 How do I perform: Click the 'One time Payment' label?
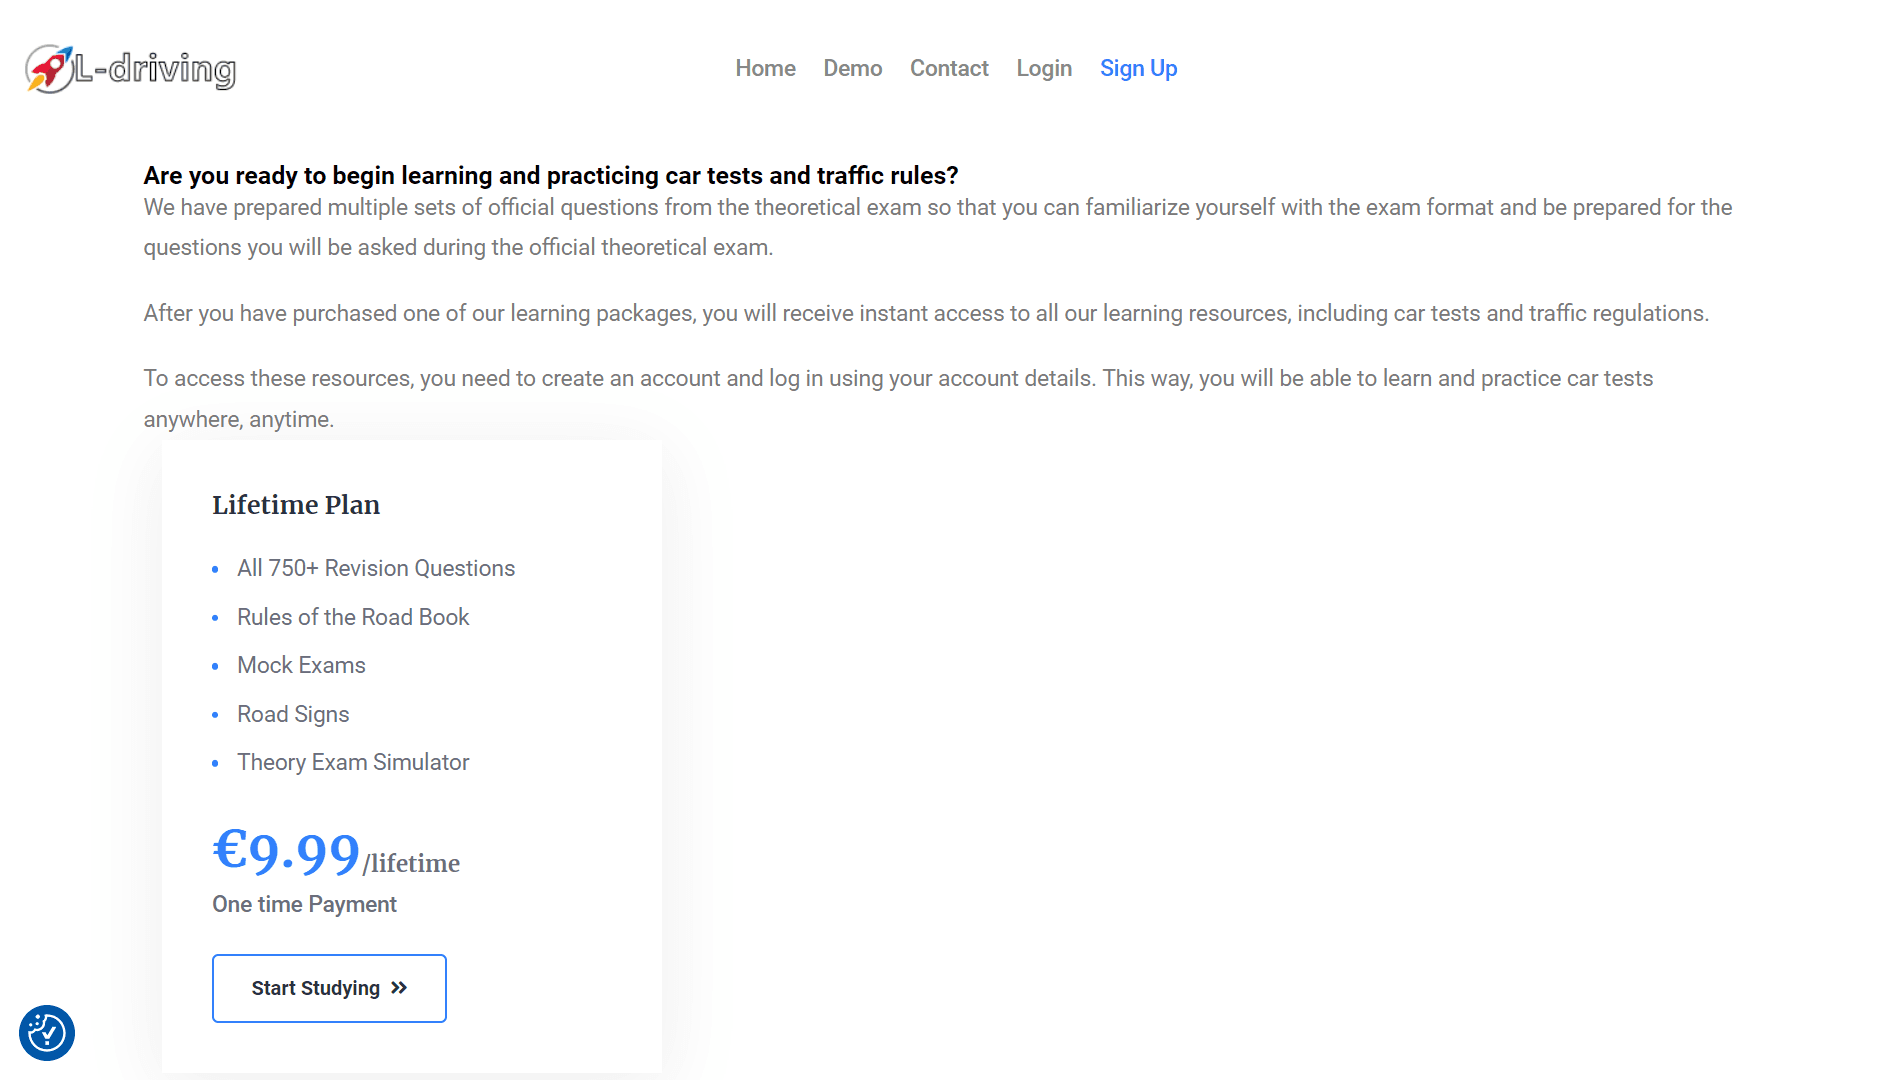pos(304,904)
